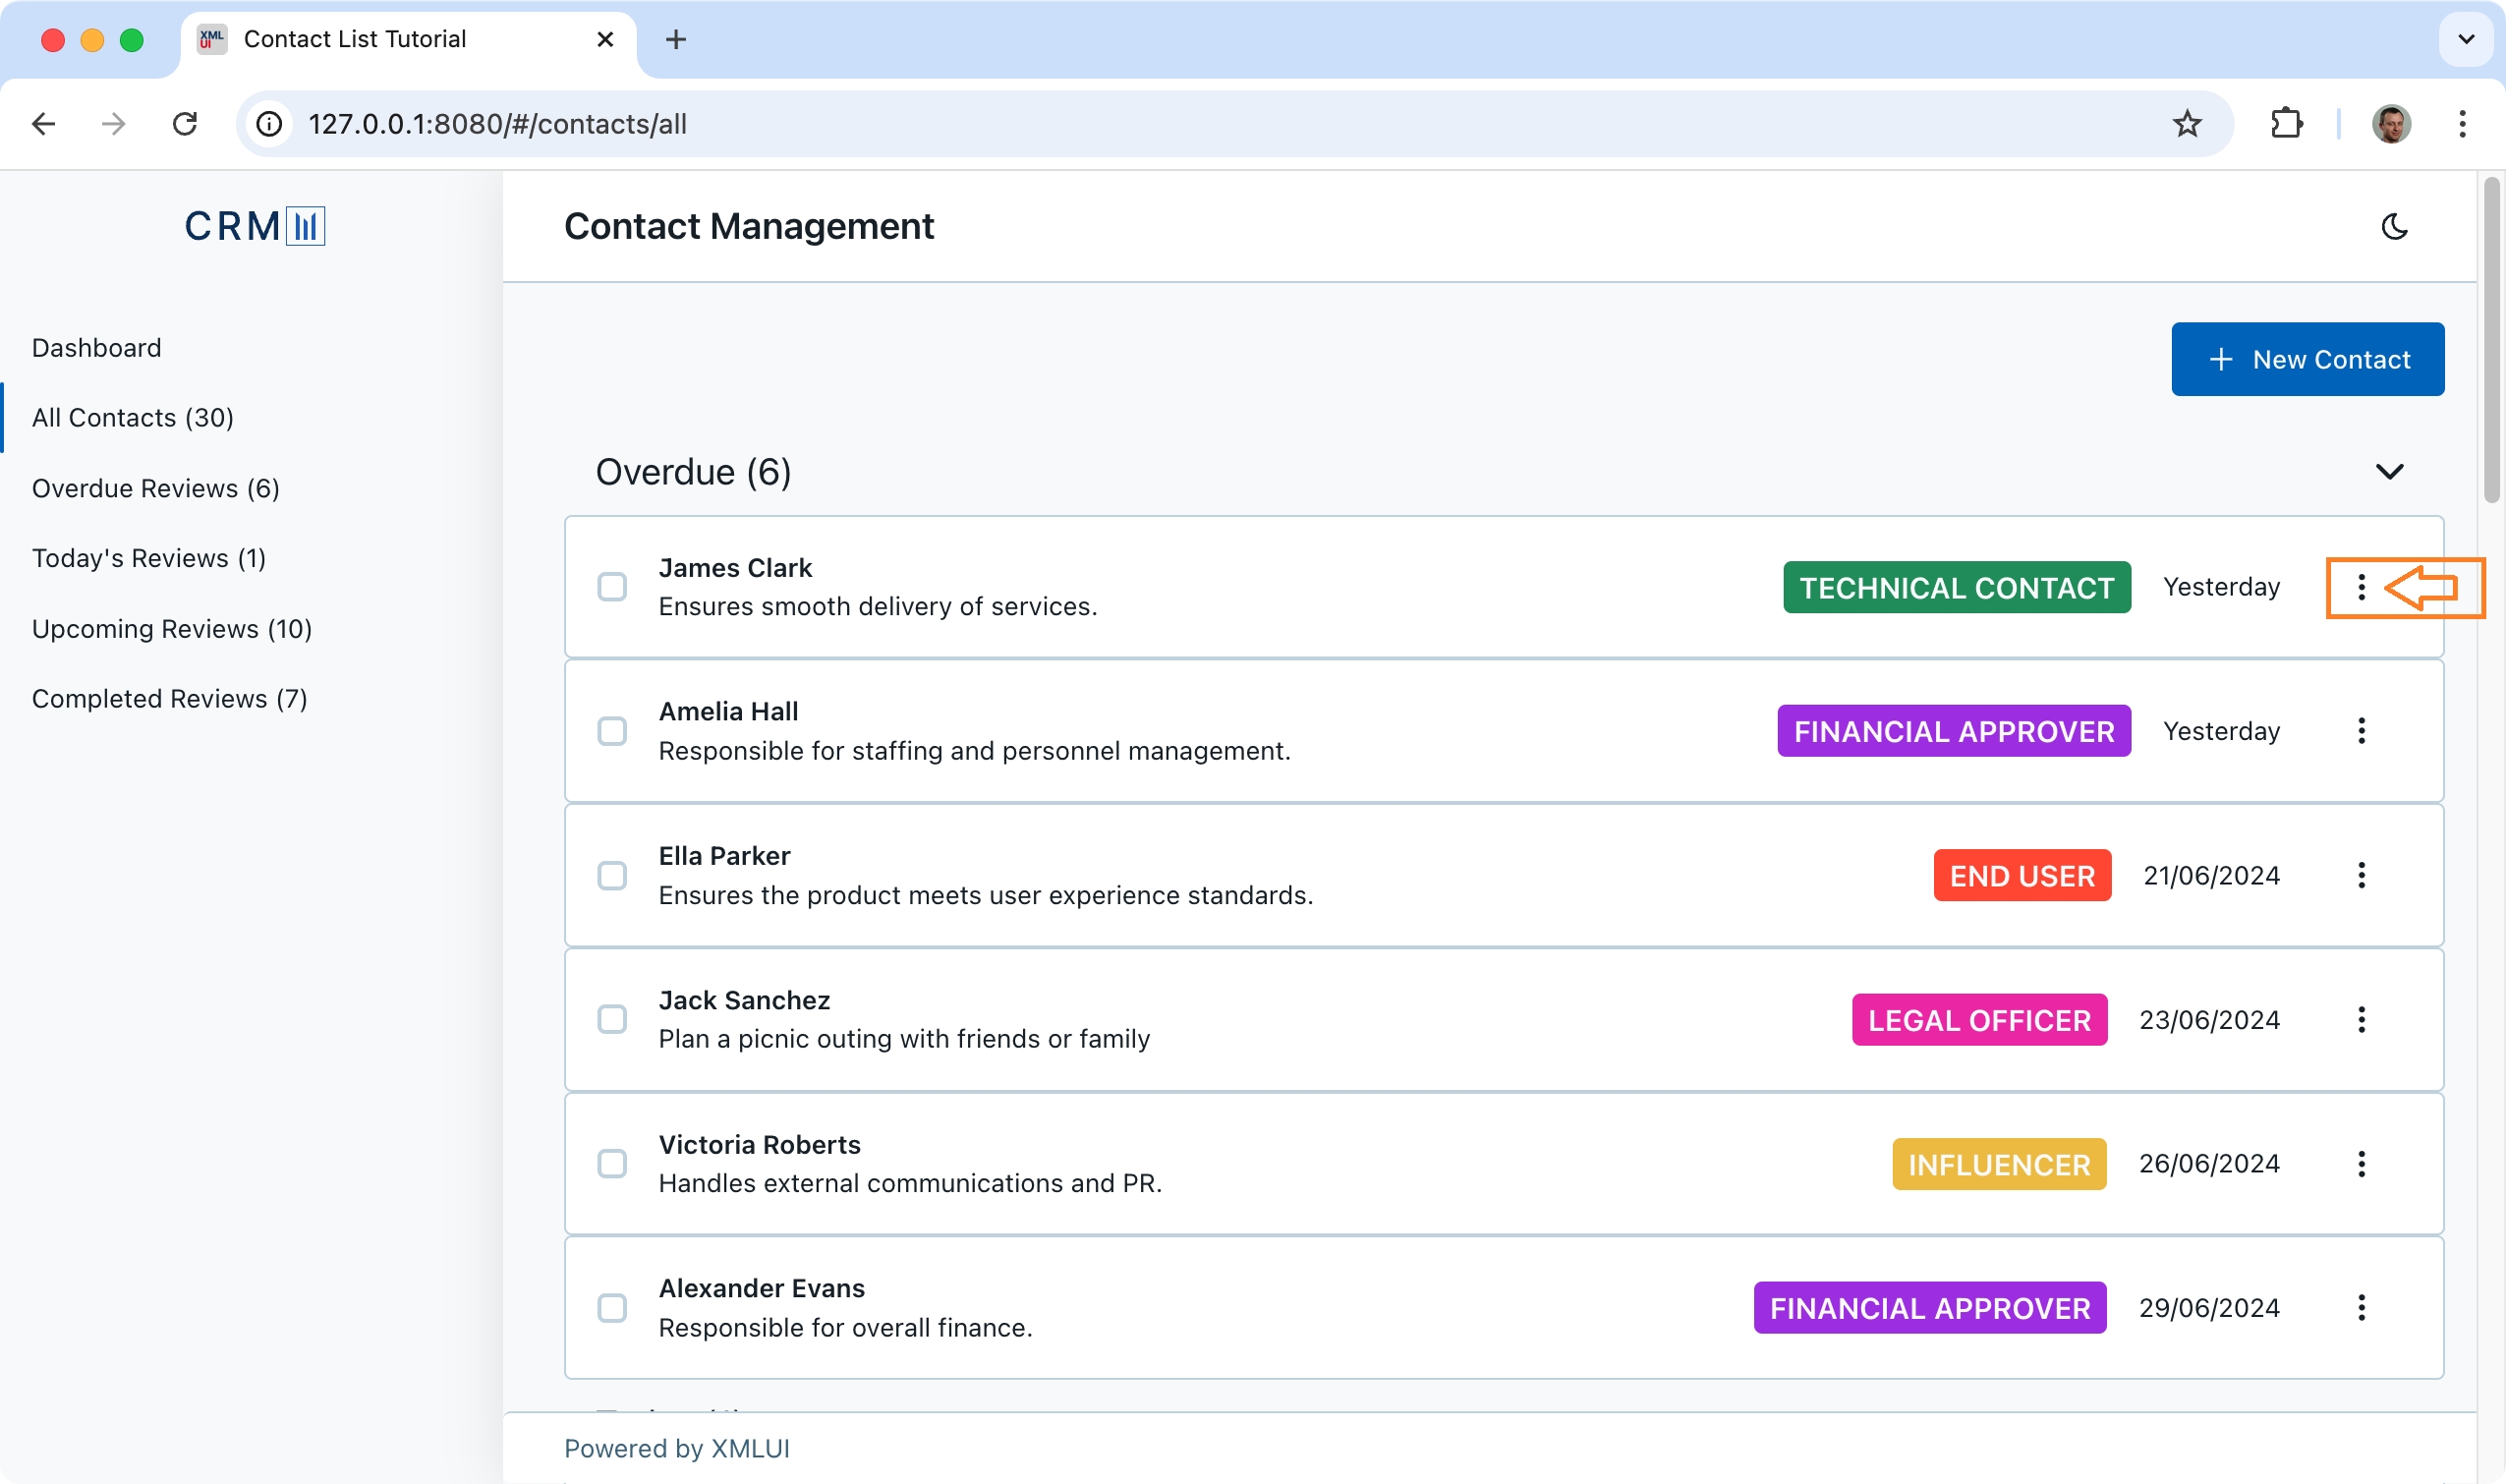The image size is (2506, 1484).
Task: Click the Ella Parker contact name
Action: 724,856
